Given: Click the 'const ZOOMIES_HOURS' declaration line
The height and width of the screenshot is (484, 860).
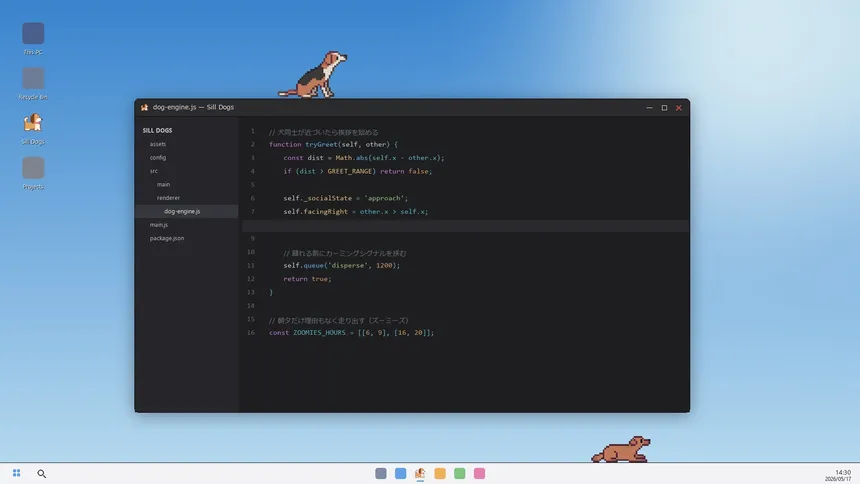Looking at the screenshot, I should click(352, 333).
